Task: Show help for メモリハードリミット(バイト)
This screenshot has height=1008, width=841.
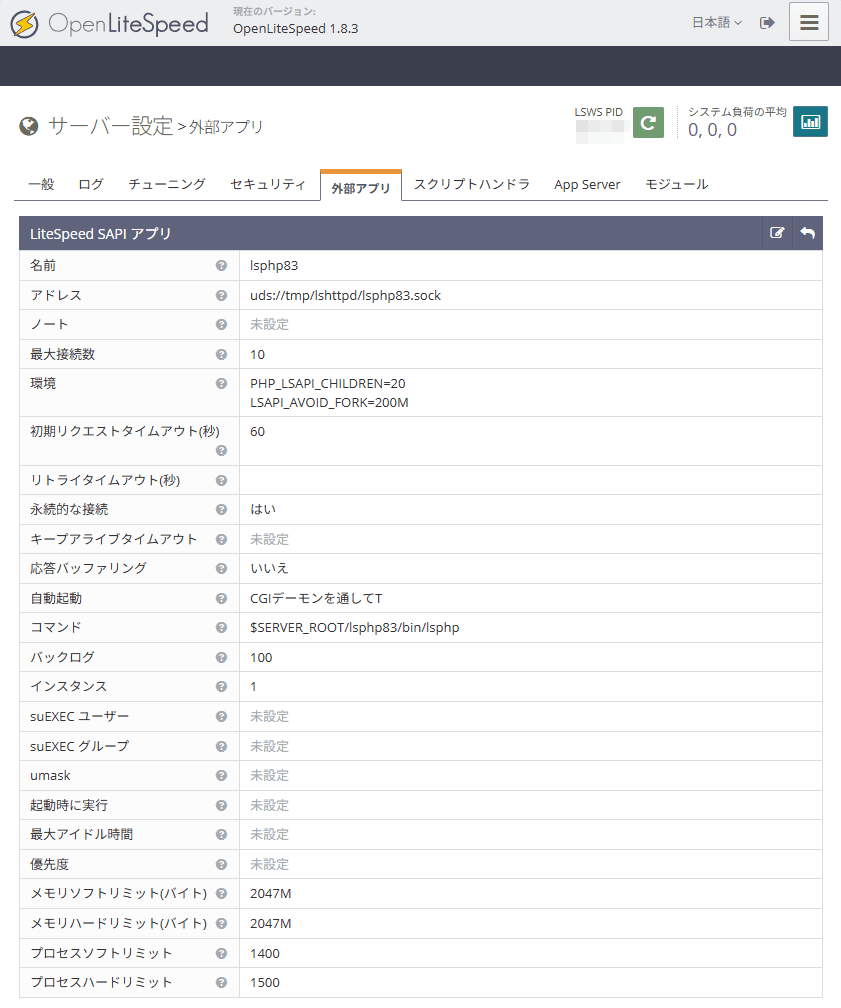Action: pyautogui.click(x=221, y=924)
